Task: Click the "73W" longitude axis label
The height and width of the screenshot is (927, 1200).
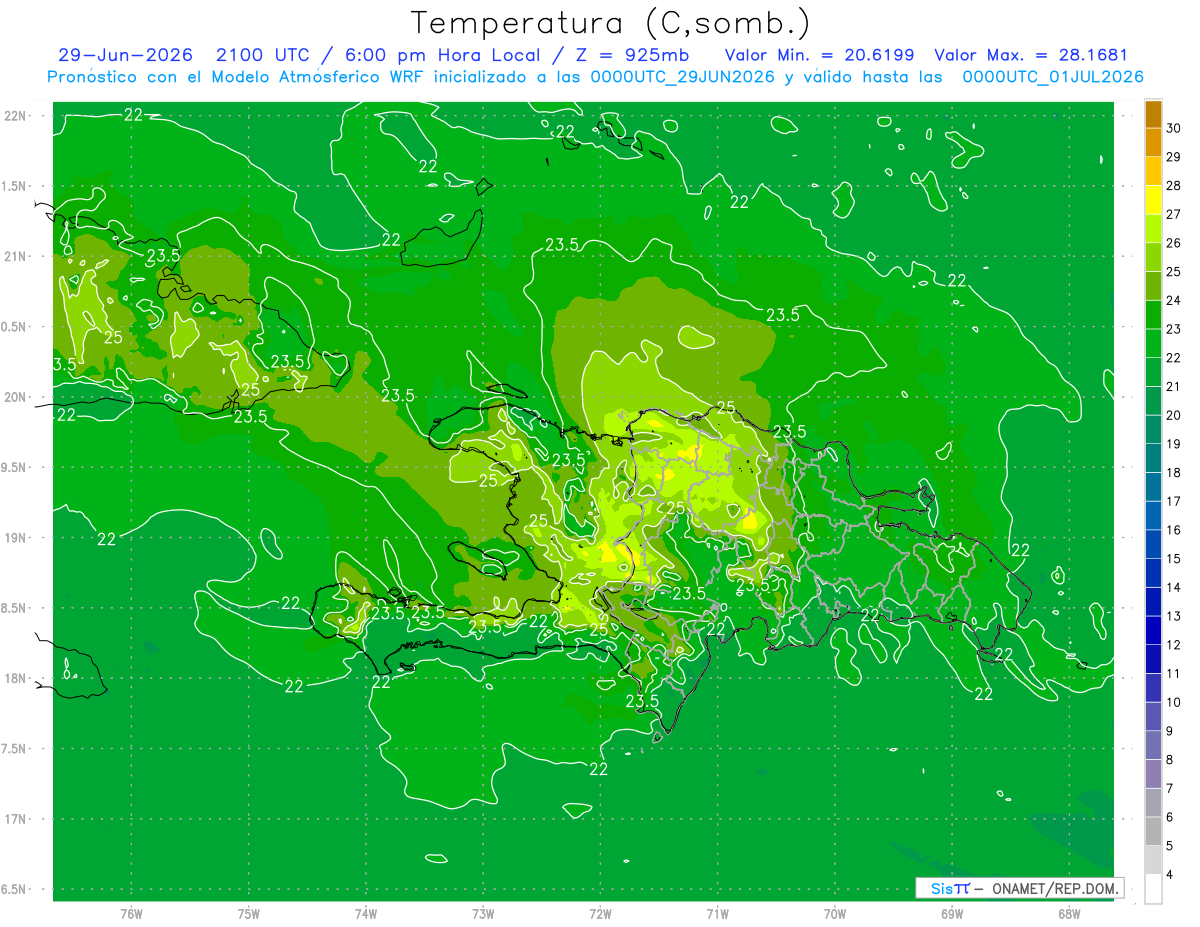Action: (483, 913)
